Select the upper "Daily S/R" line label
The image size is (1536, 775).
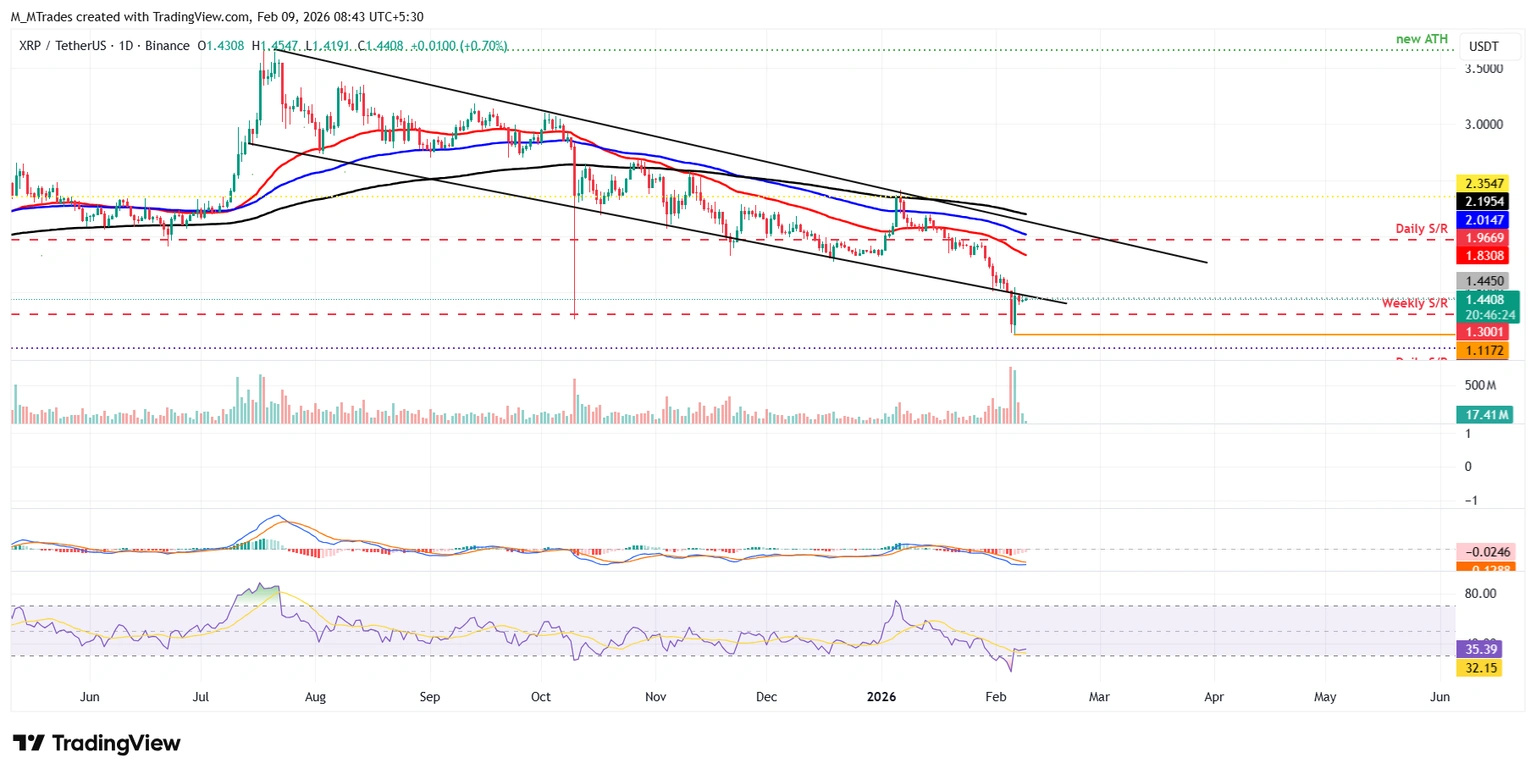1422,229
